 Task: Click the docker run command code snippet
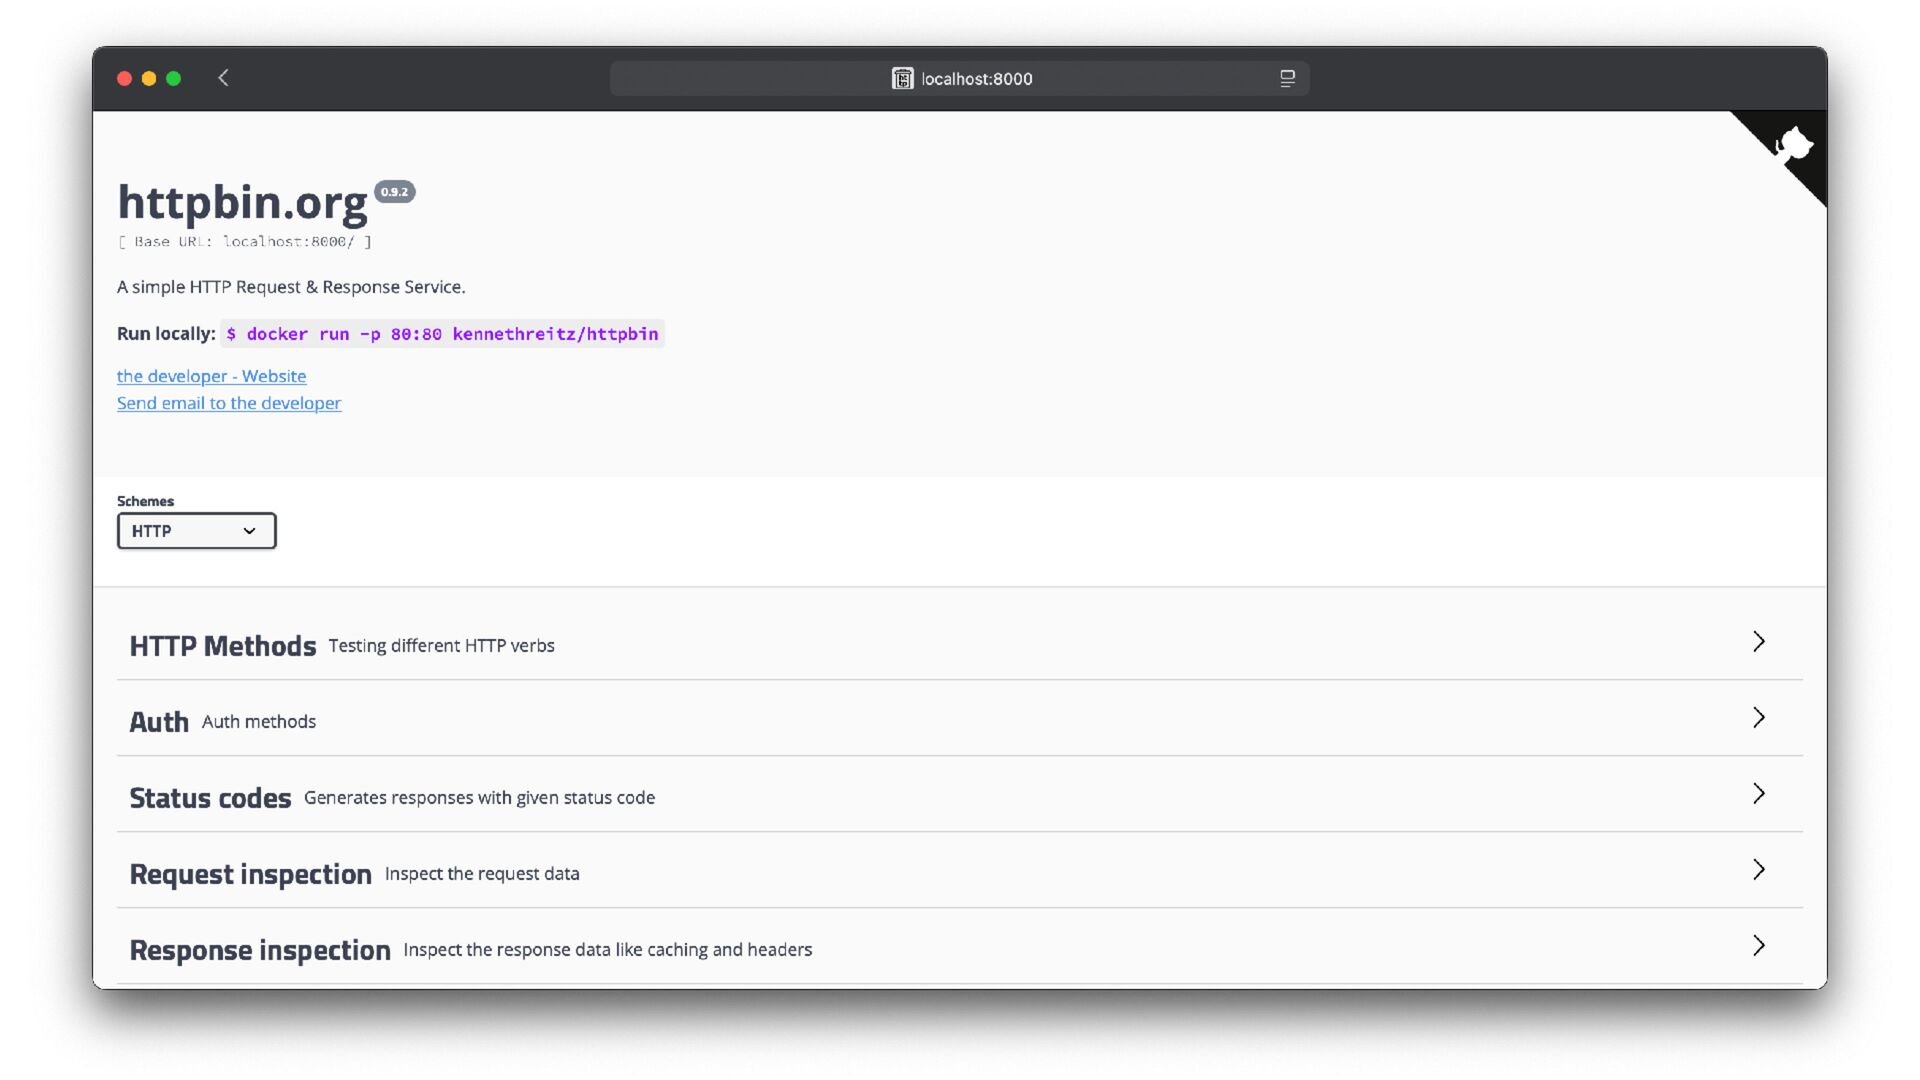[442, 334]
